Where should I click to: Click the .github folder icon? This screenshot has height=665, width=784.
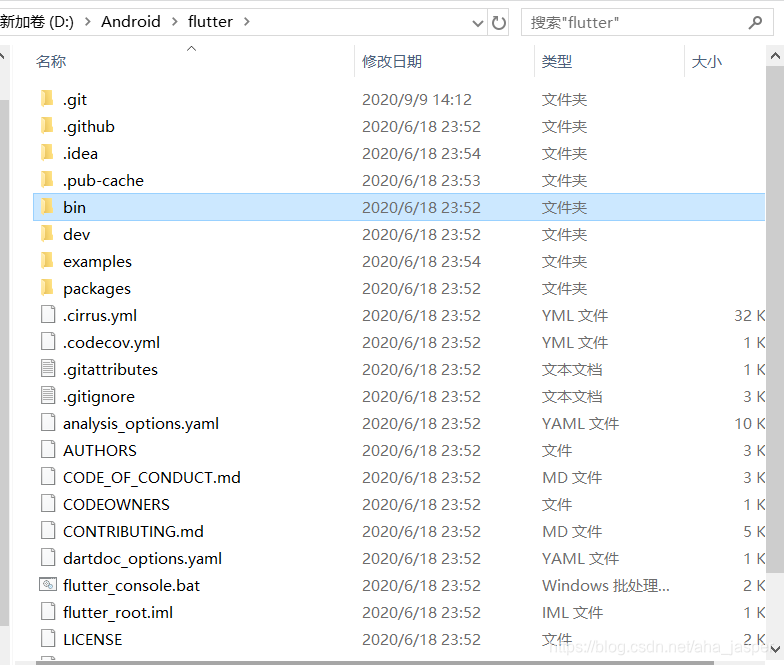point(46,126)
